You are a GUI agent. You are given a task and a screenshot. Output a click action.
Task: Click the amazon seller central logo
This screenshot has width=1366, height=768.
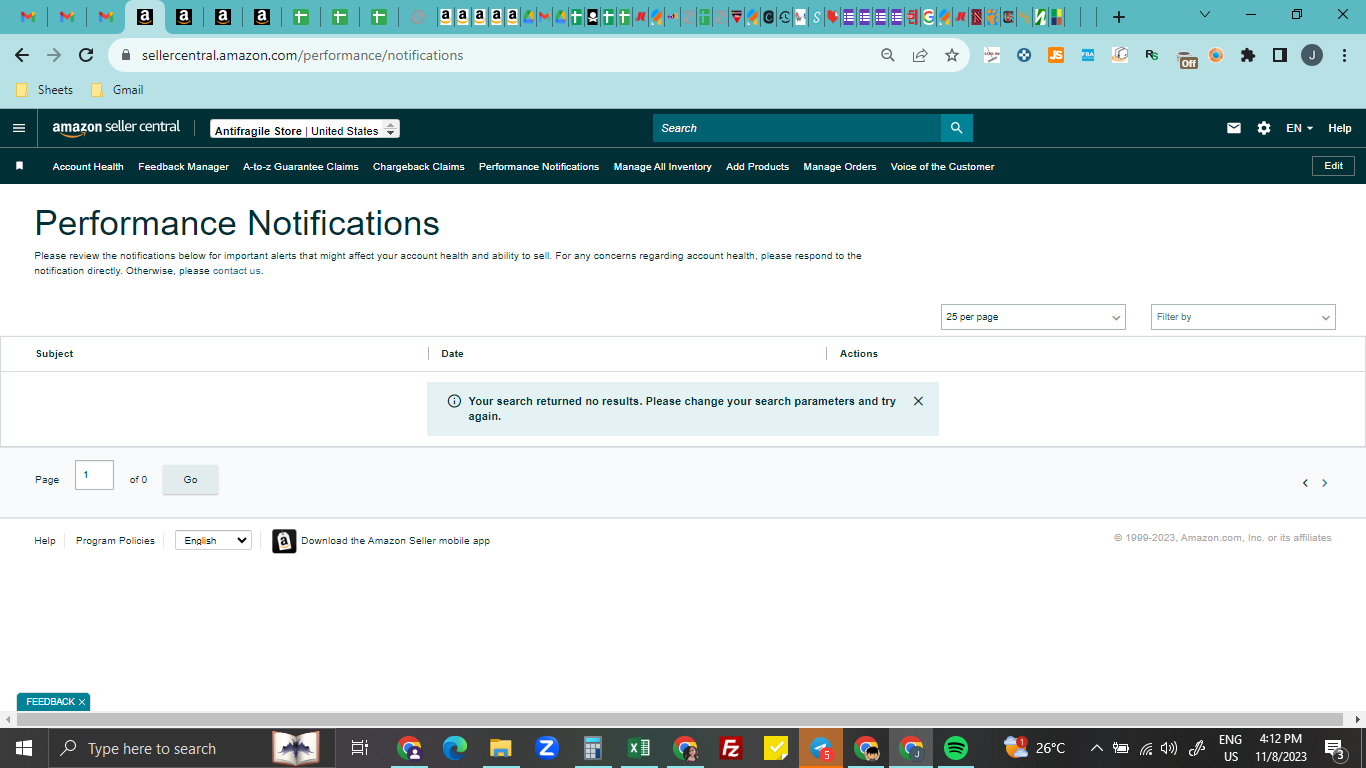116,128
